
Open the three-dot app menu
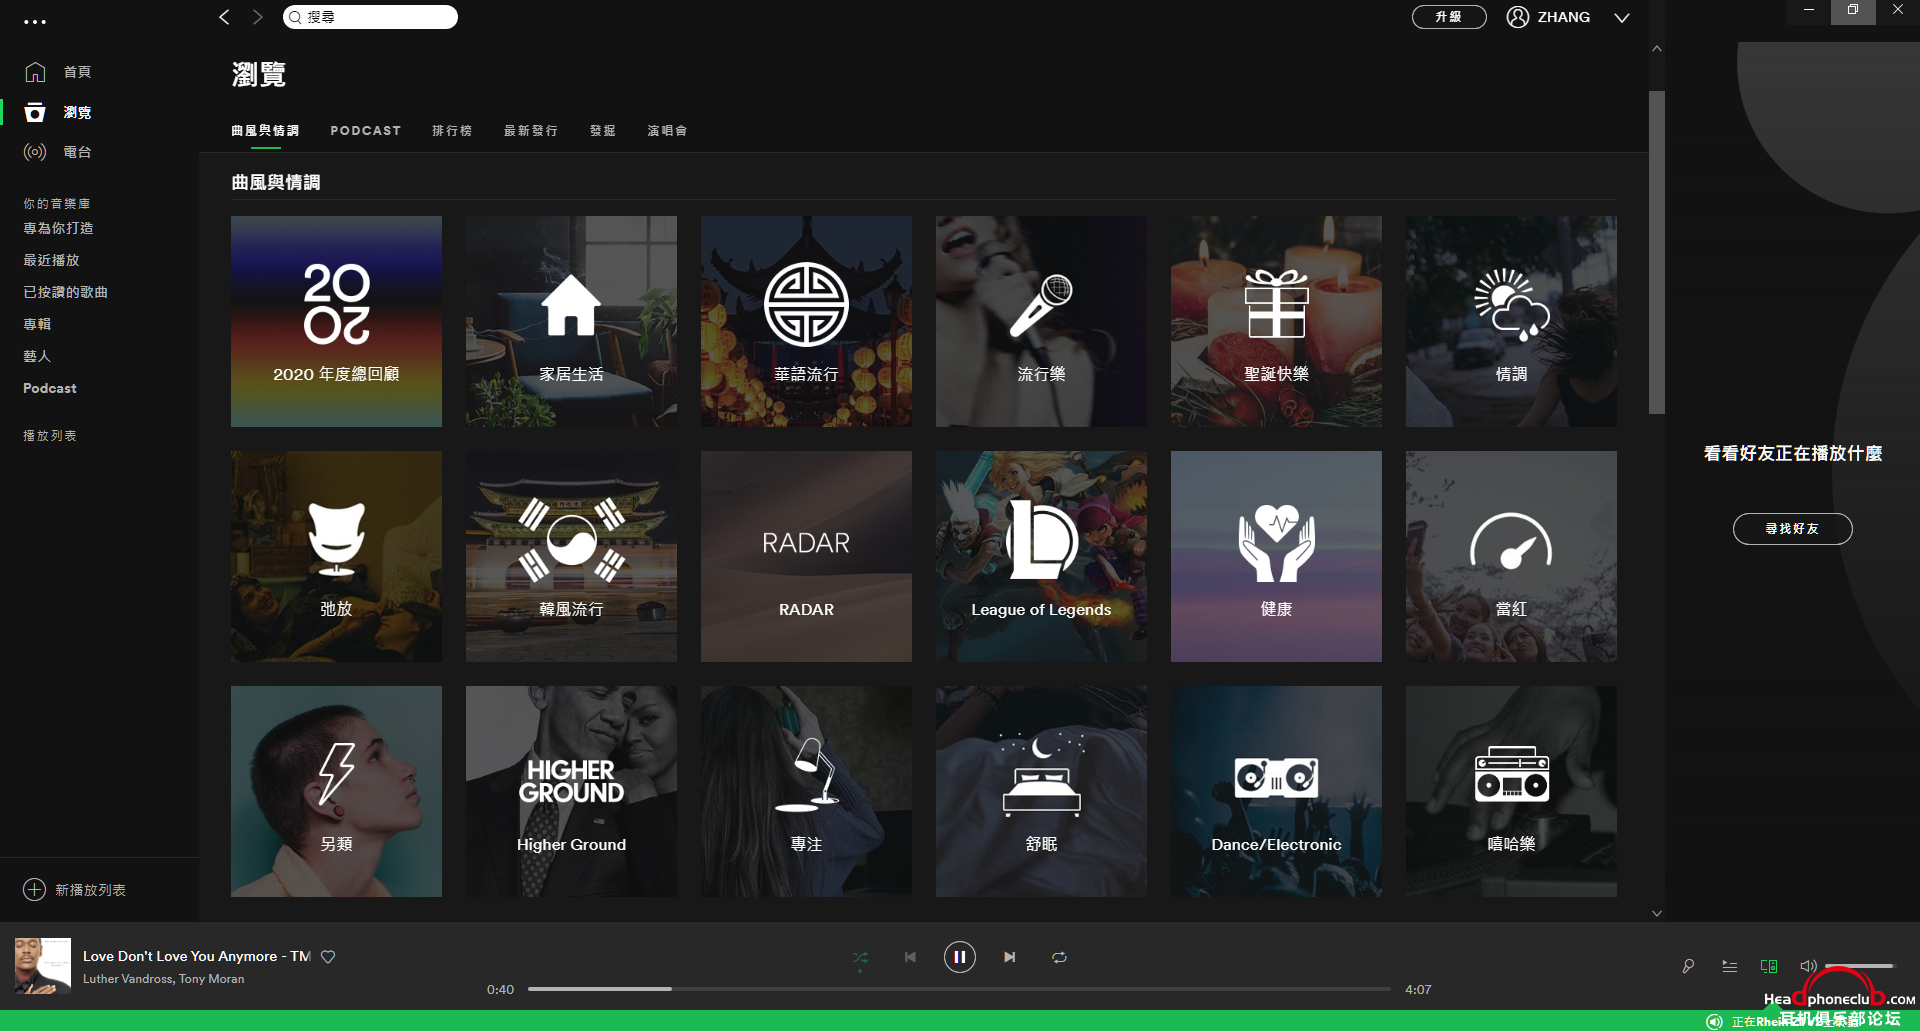pos(35,21)
